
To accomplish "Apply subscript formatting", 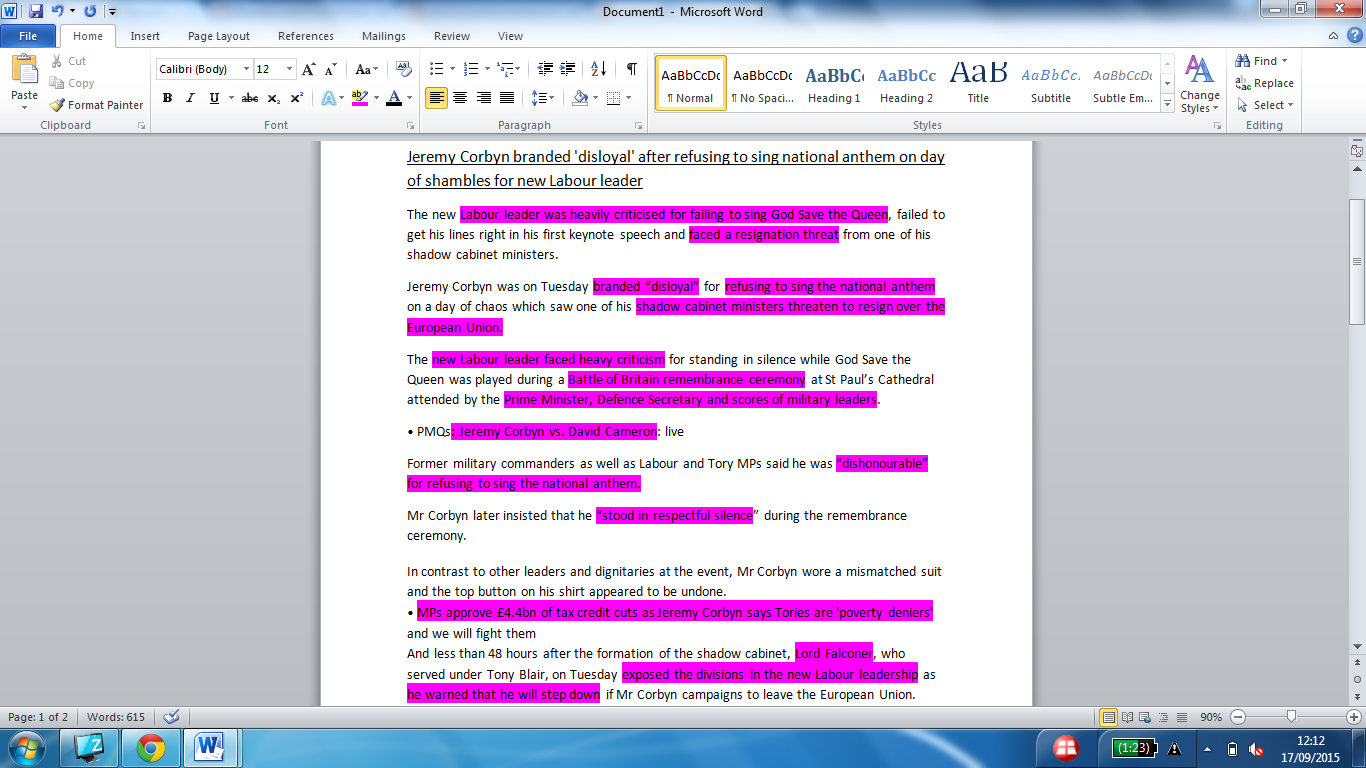I will pyautogui.click(x=274, y=98).
